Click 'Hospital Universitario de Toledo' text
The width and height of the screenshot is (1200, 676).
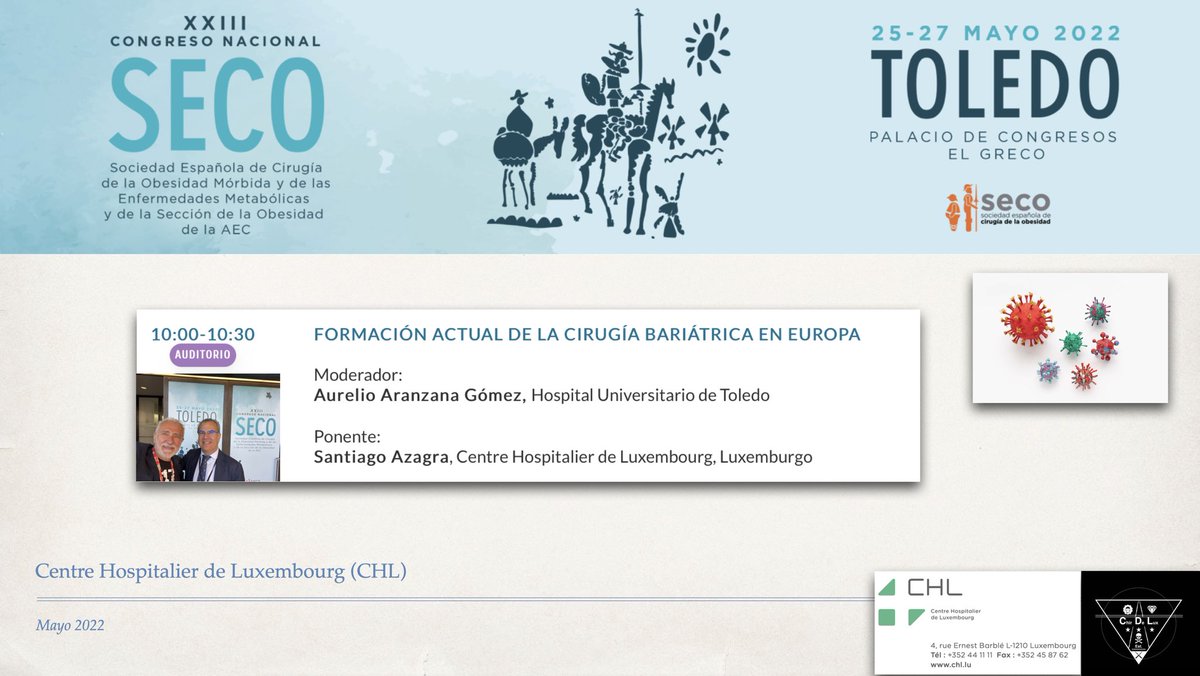click(x=650, y=395)
